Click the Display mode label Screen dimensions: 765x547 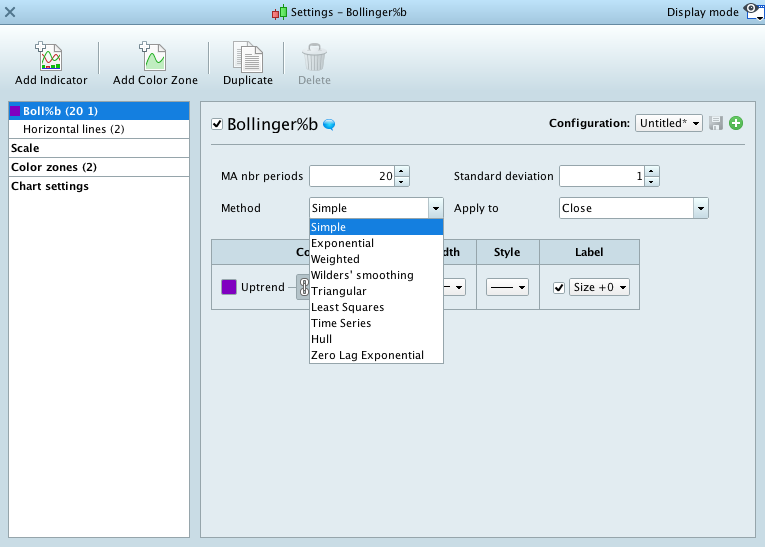click(703, 12)
